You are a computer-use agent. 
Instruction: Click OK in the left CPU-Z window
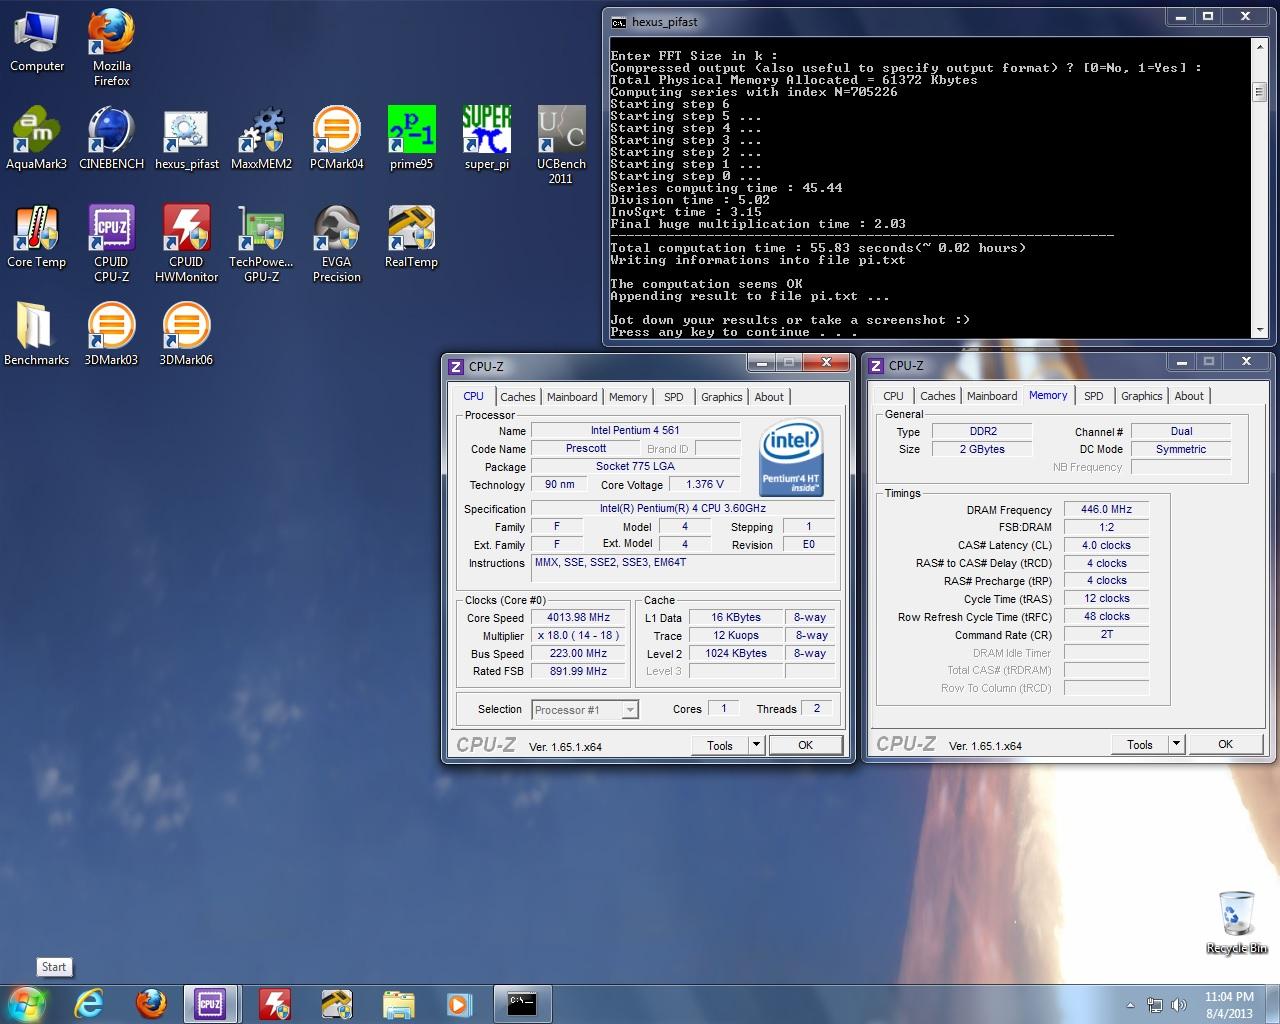(x=805, y=745)
